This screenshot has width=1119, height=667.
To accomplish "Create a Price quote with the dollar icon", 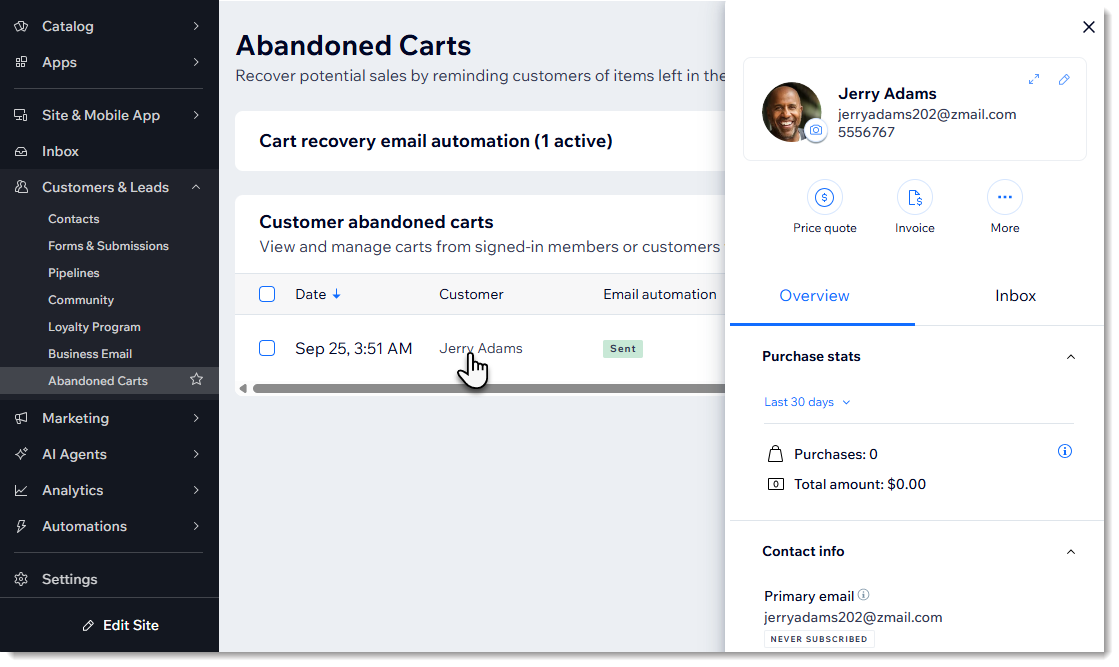I will pos(824,198).
